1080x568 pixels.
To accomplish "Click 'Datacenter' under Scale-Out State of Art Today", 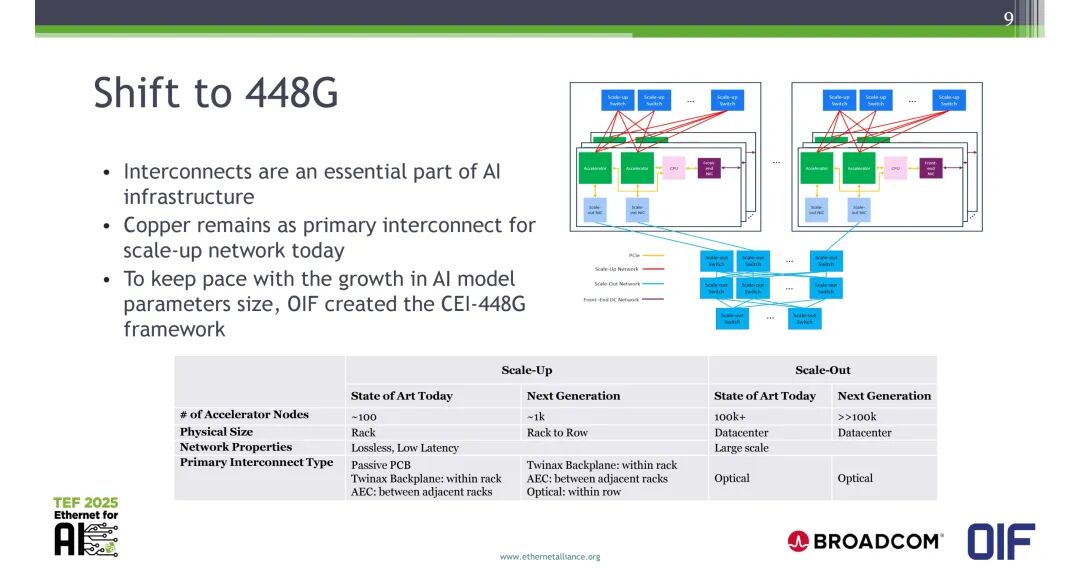I will click(741, 432).
